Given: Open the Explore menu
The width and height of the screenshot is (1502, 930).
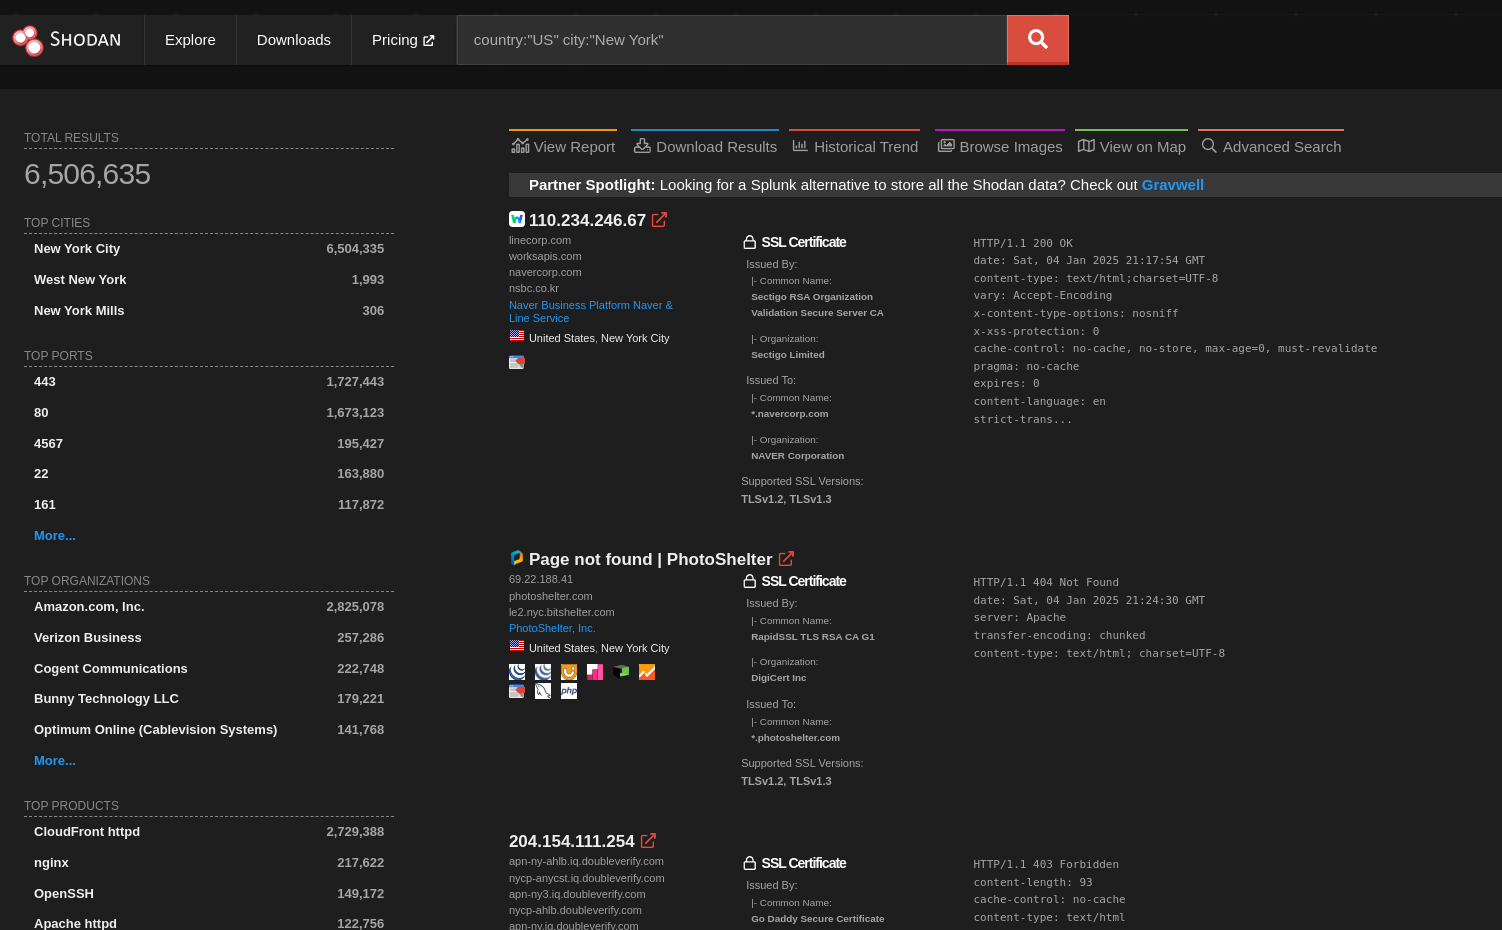Looking at the screenshot, I should tap(189, 39).
